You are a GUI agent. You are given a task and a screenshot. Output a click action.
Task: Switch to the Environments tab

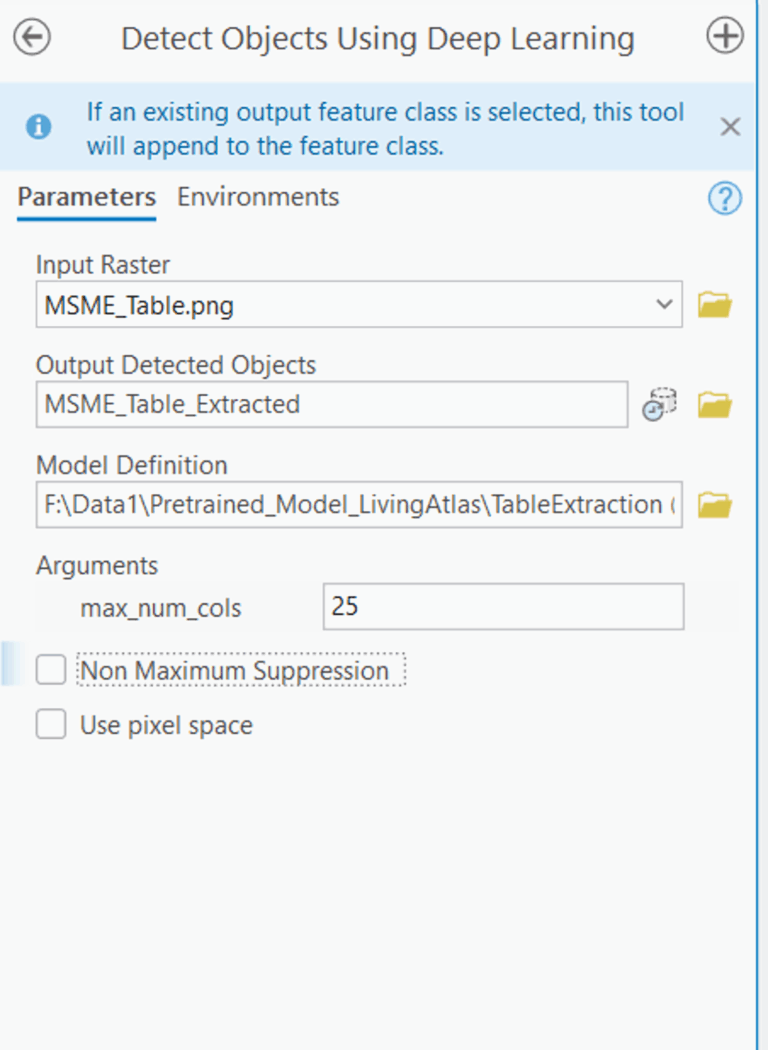tap(257, 196)
